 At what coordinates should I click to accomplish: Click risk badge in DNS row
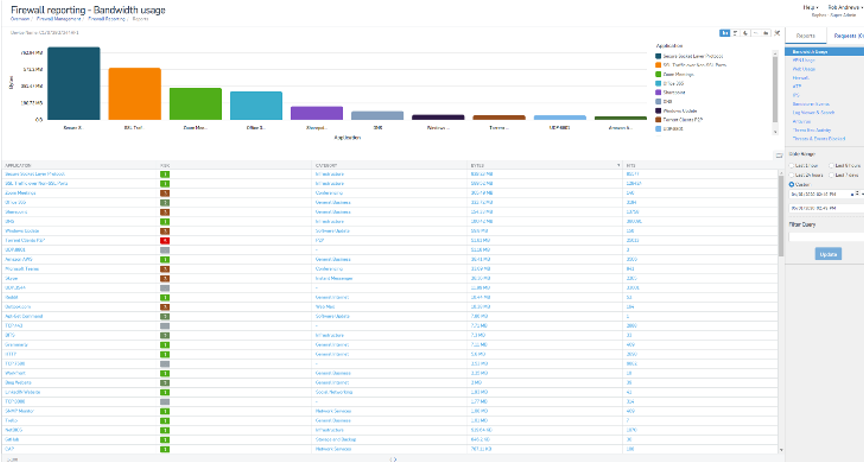pos(164,222)
